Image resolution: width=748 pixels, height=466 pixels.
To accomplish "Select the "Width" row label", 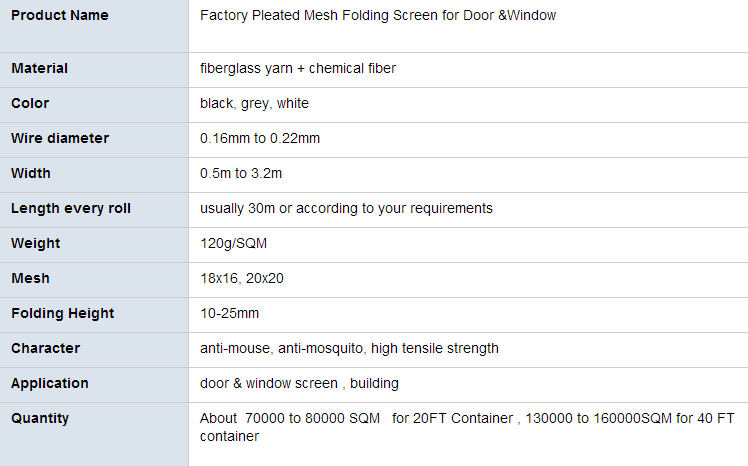I will [31, 173].
